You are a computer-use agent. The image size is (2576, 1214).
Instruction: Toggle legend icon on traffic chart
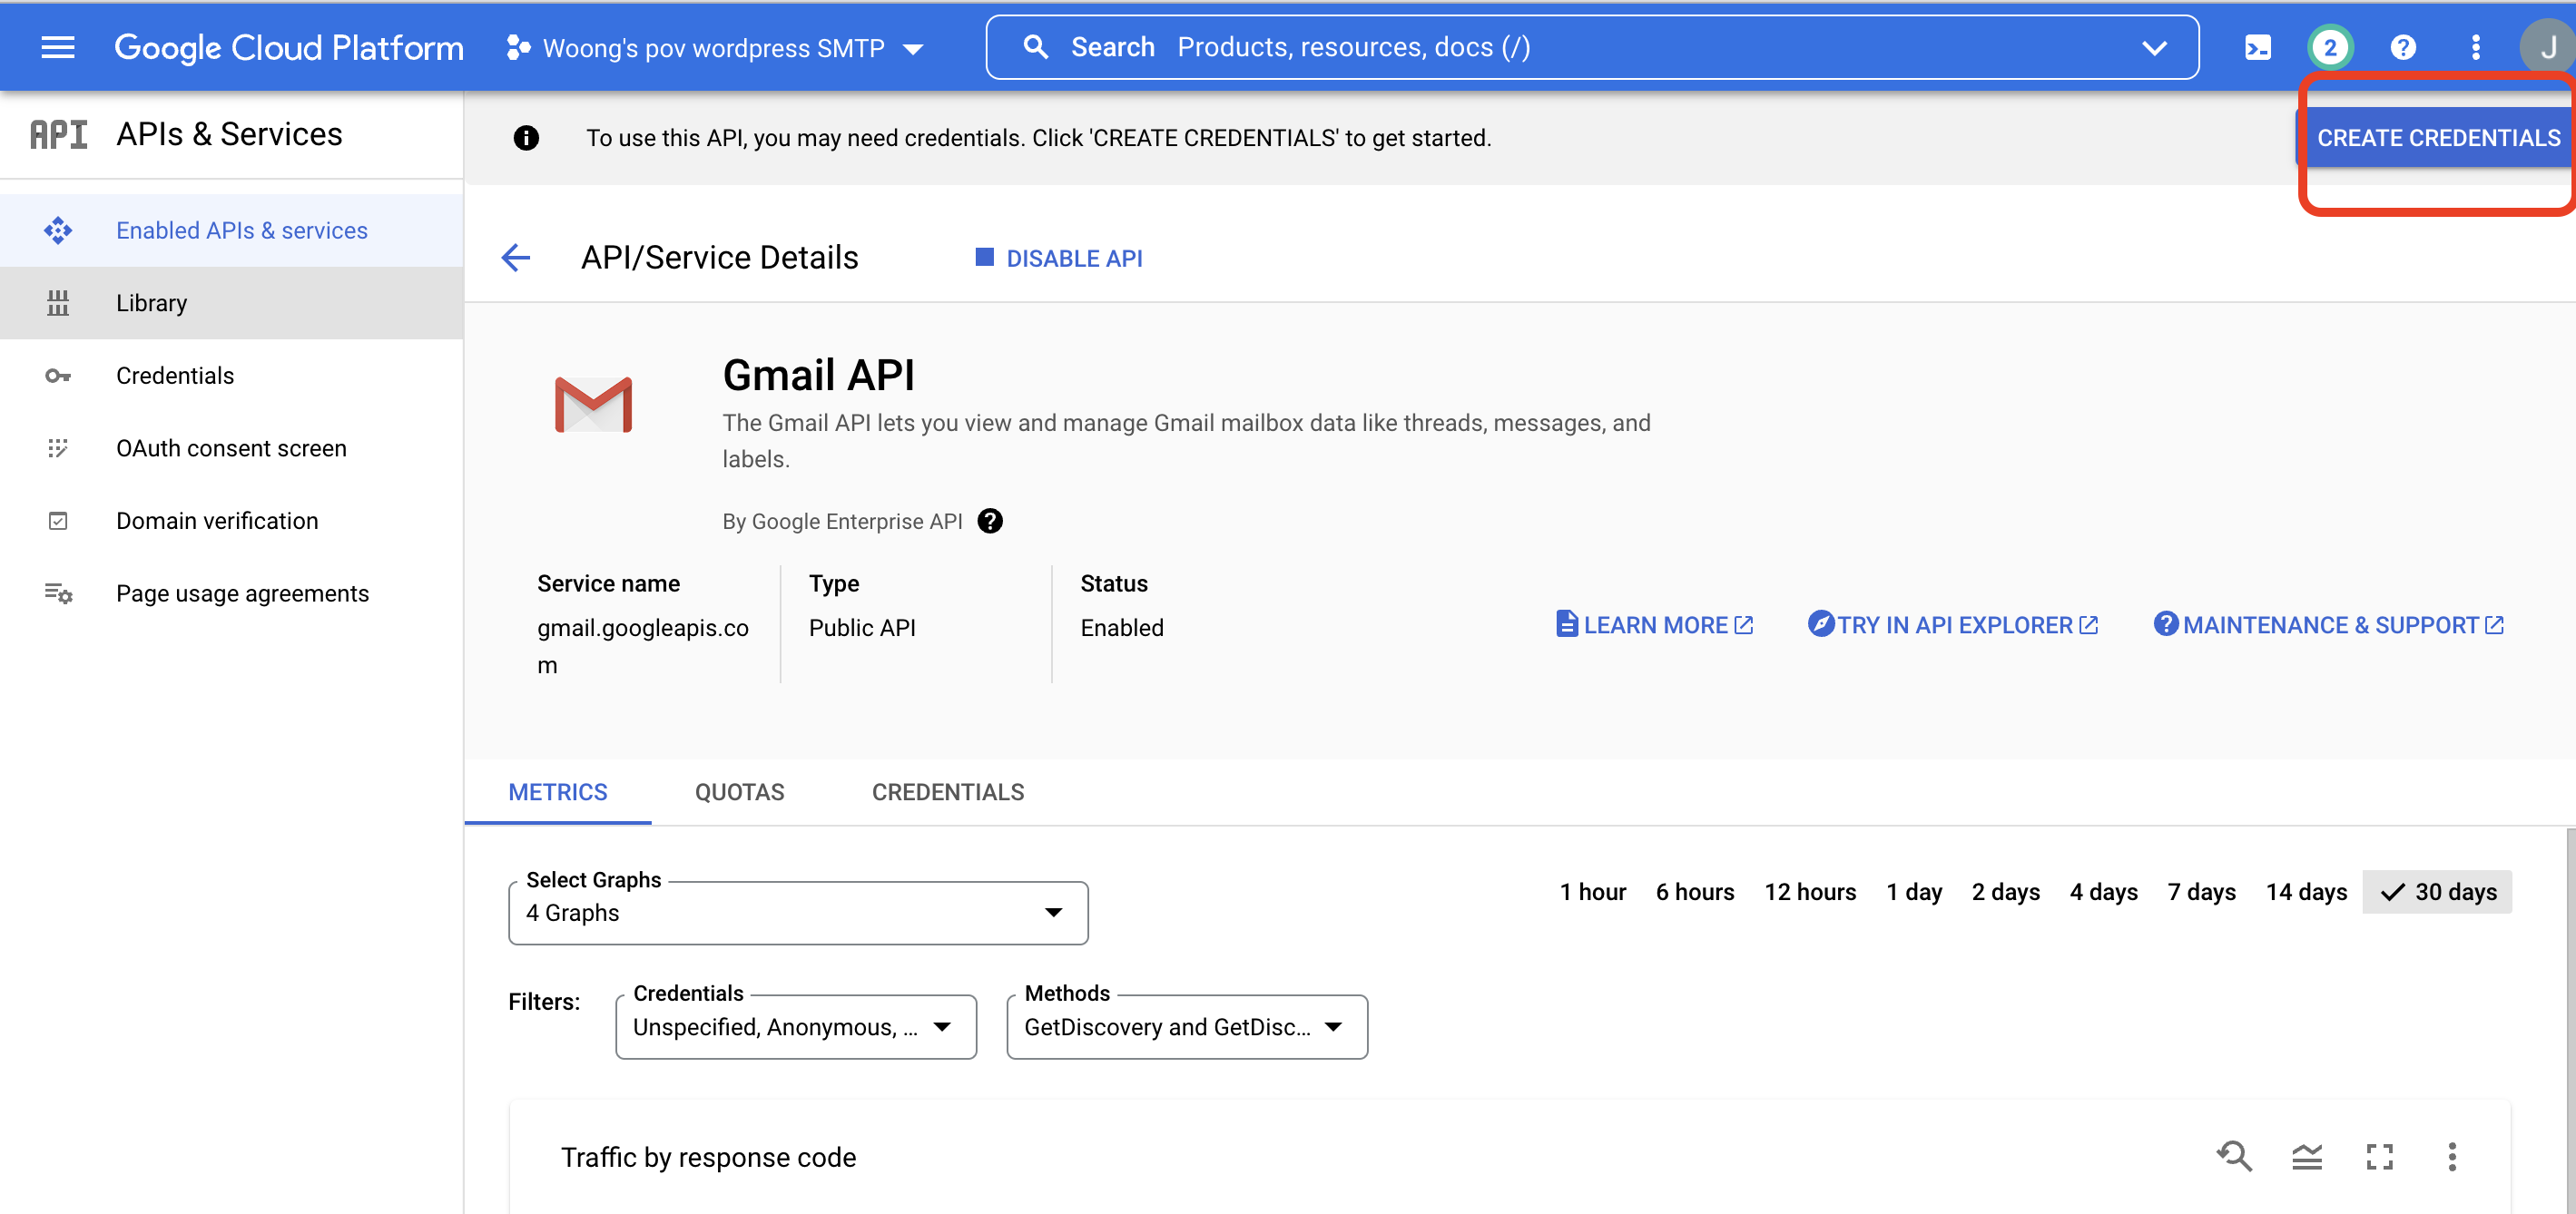2307,1157
